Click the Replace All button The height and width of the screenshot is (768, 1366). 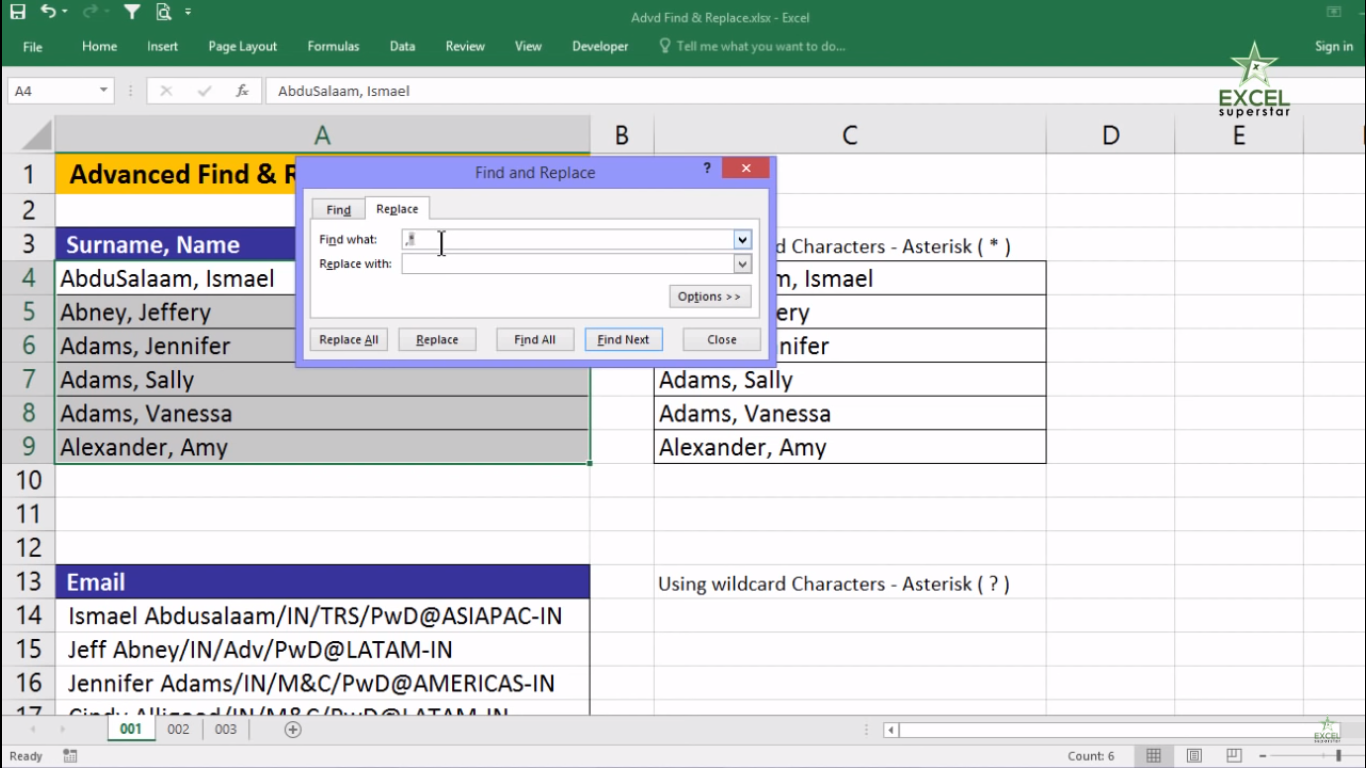pyautogui.click(x=349, y=340)
